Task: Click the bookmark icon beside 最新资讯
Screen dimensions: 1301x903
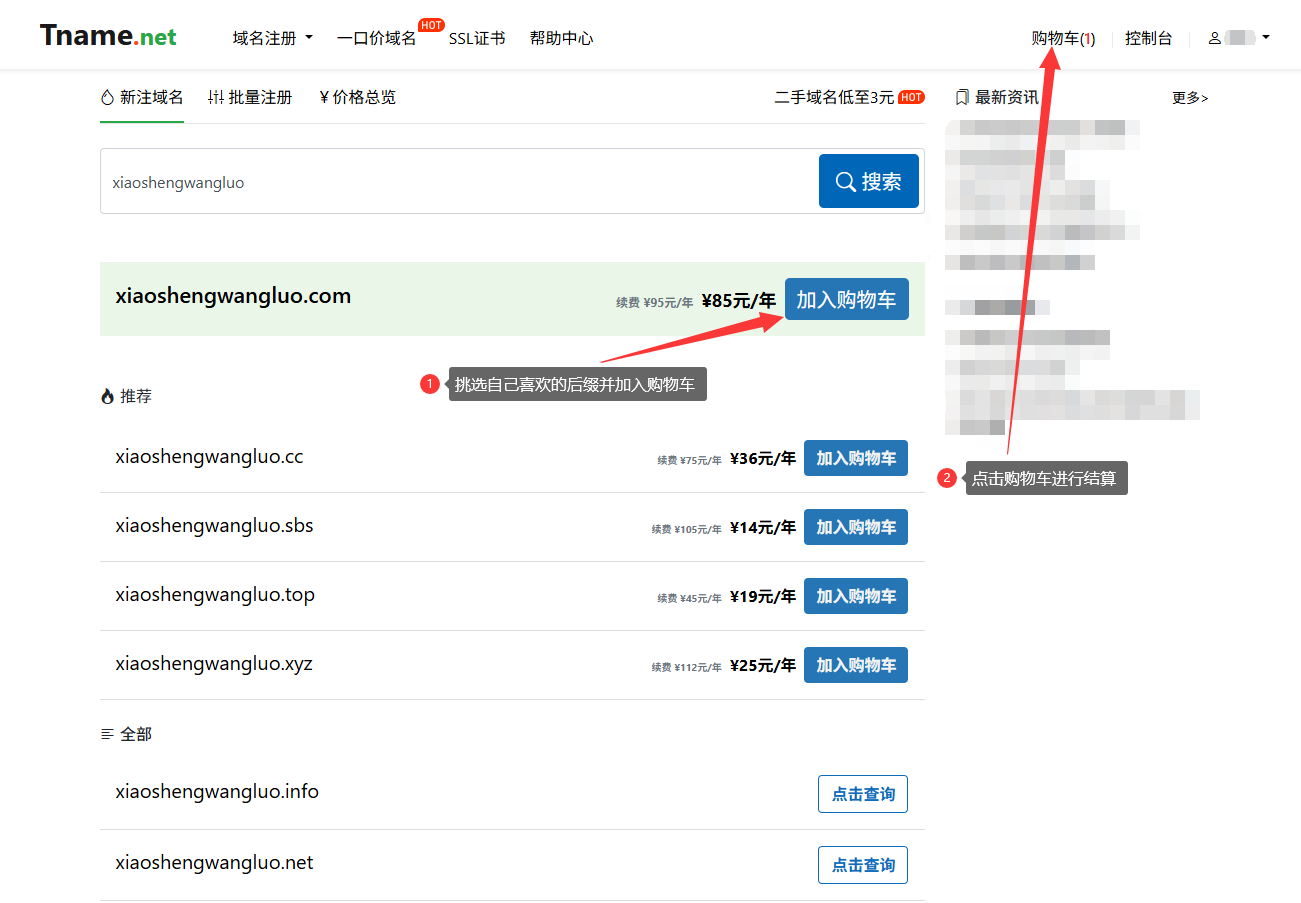Action: (x=962, y=97)
